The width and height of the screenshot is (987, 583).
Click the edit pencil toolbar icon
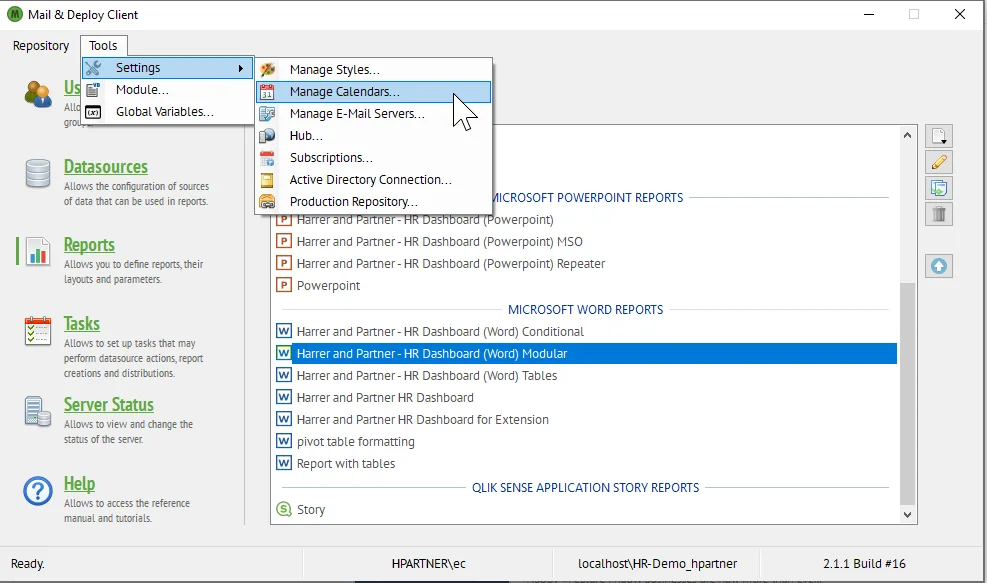point(939,162)
